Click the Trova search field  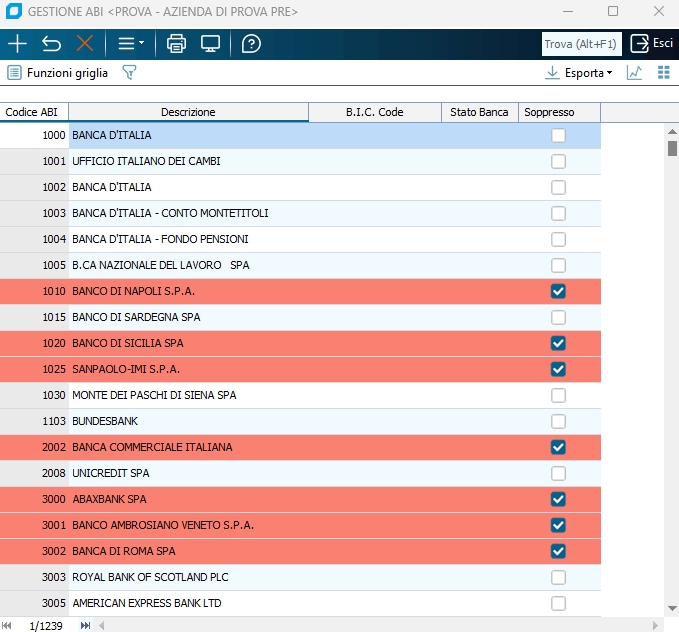[x=581, y=44]
